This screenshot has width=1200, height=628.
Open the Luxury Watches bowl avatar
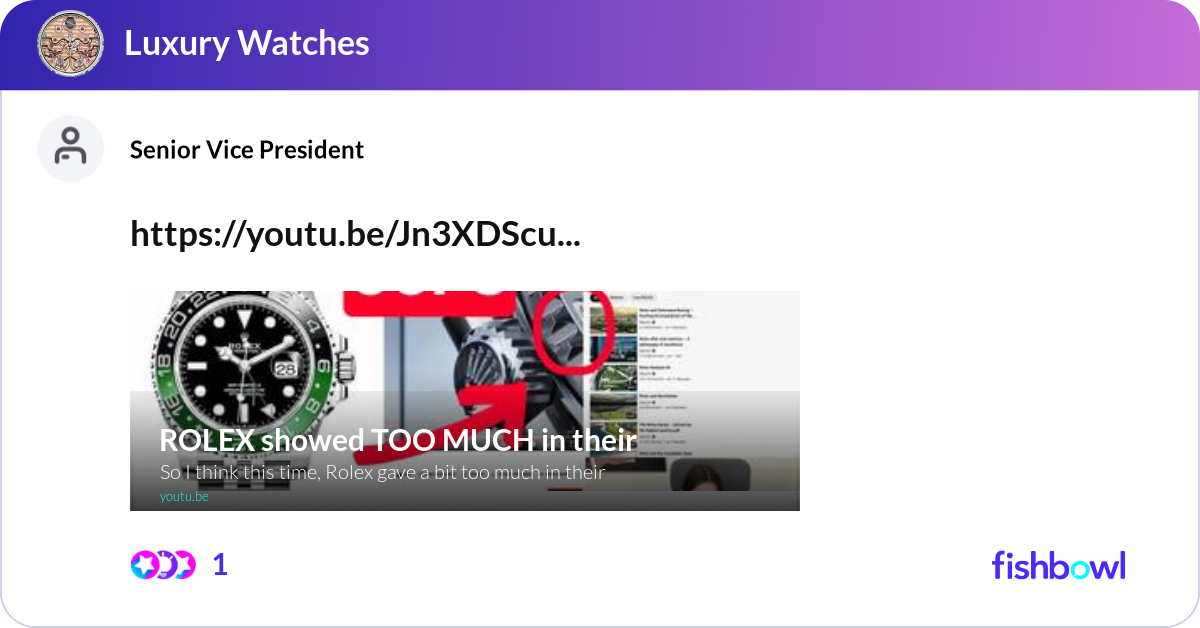pyautogui.click(x=71, y=43)
